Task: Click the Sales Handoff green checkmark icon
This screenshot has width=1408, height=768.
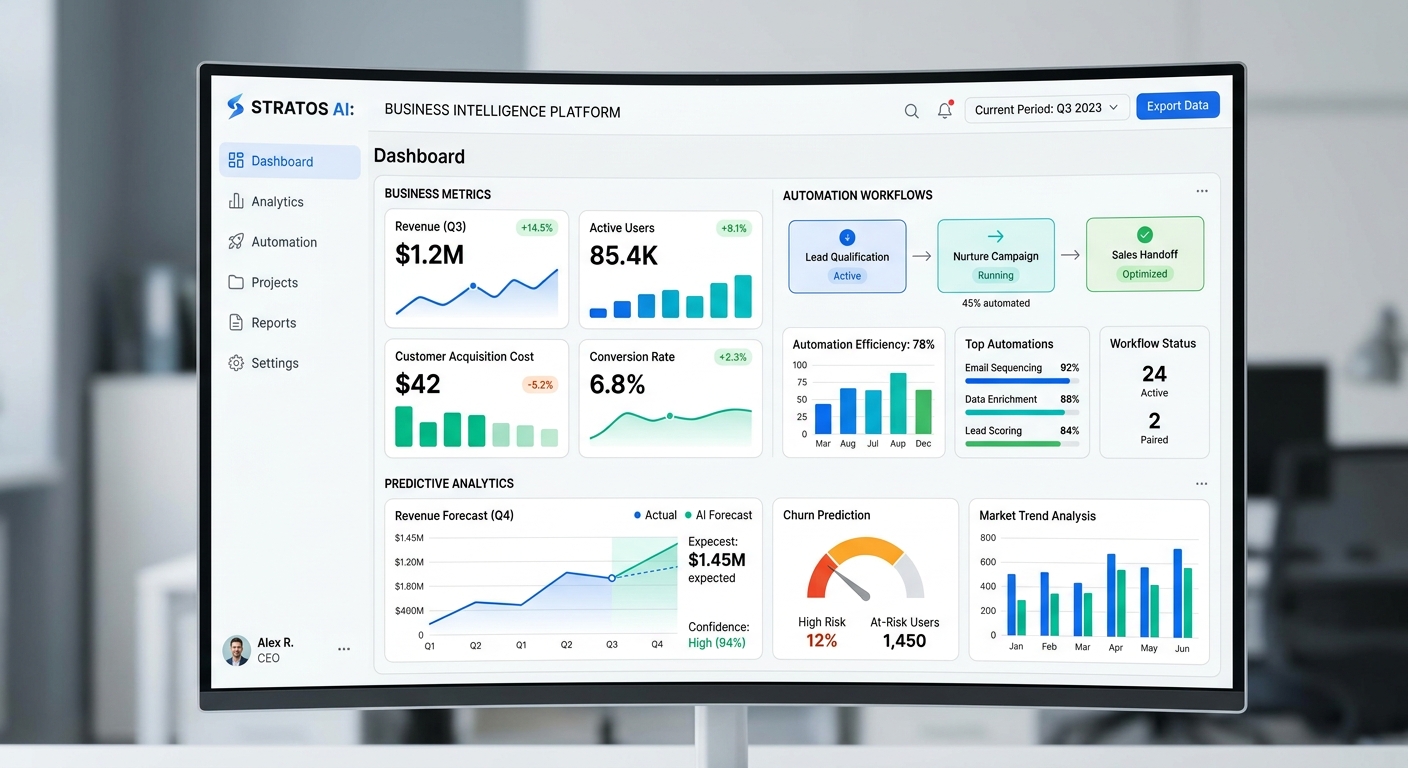Action: (1145, 234)
